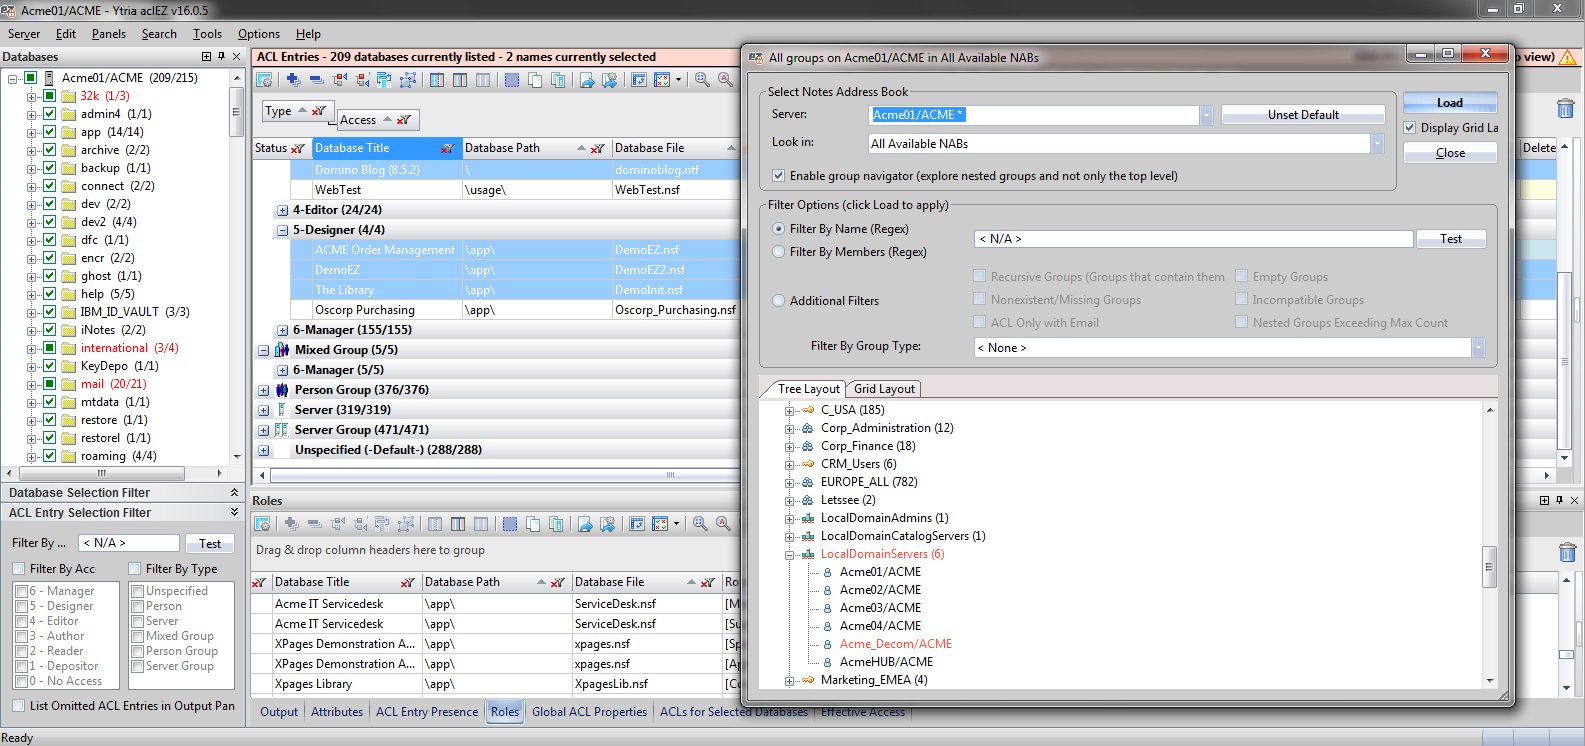Open dropdown arrow next to checklist icon in ACL Entries toolbar
Viewport: 1585px width, 746px height.
click(x=678, y=80)
